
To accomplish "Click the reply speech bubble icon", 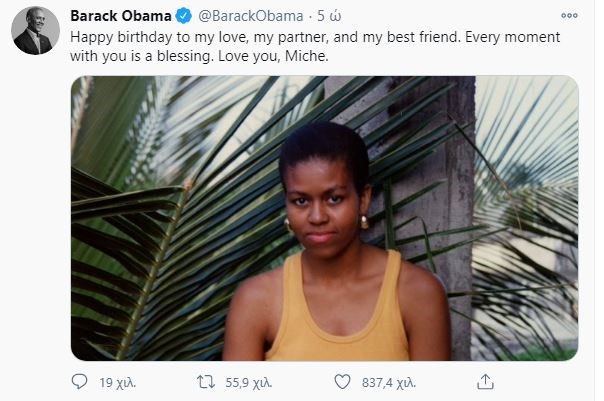I will [x=81, y=381].
